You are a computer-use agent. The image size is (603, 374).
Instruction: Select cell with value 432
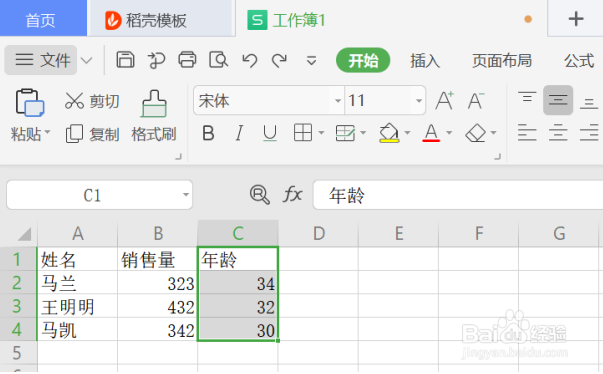click(158, 306)
